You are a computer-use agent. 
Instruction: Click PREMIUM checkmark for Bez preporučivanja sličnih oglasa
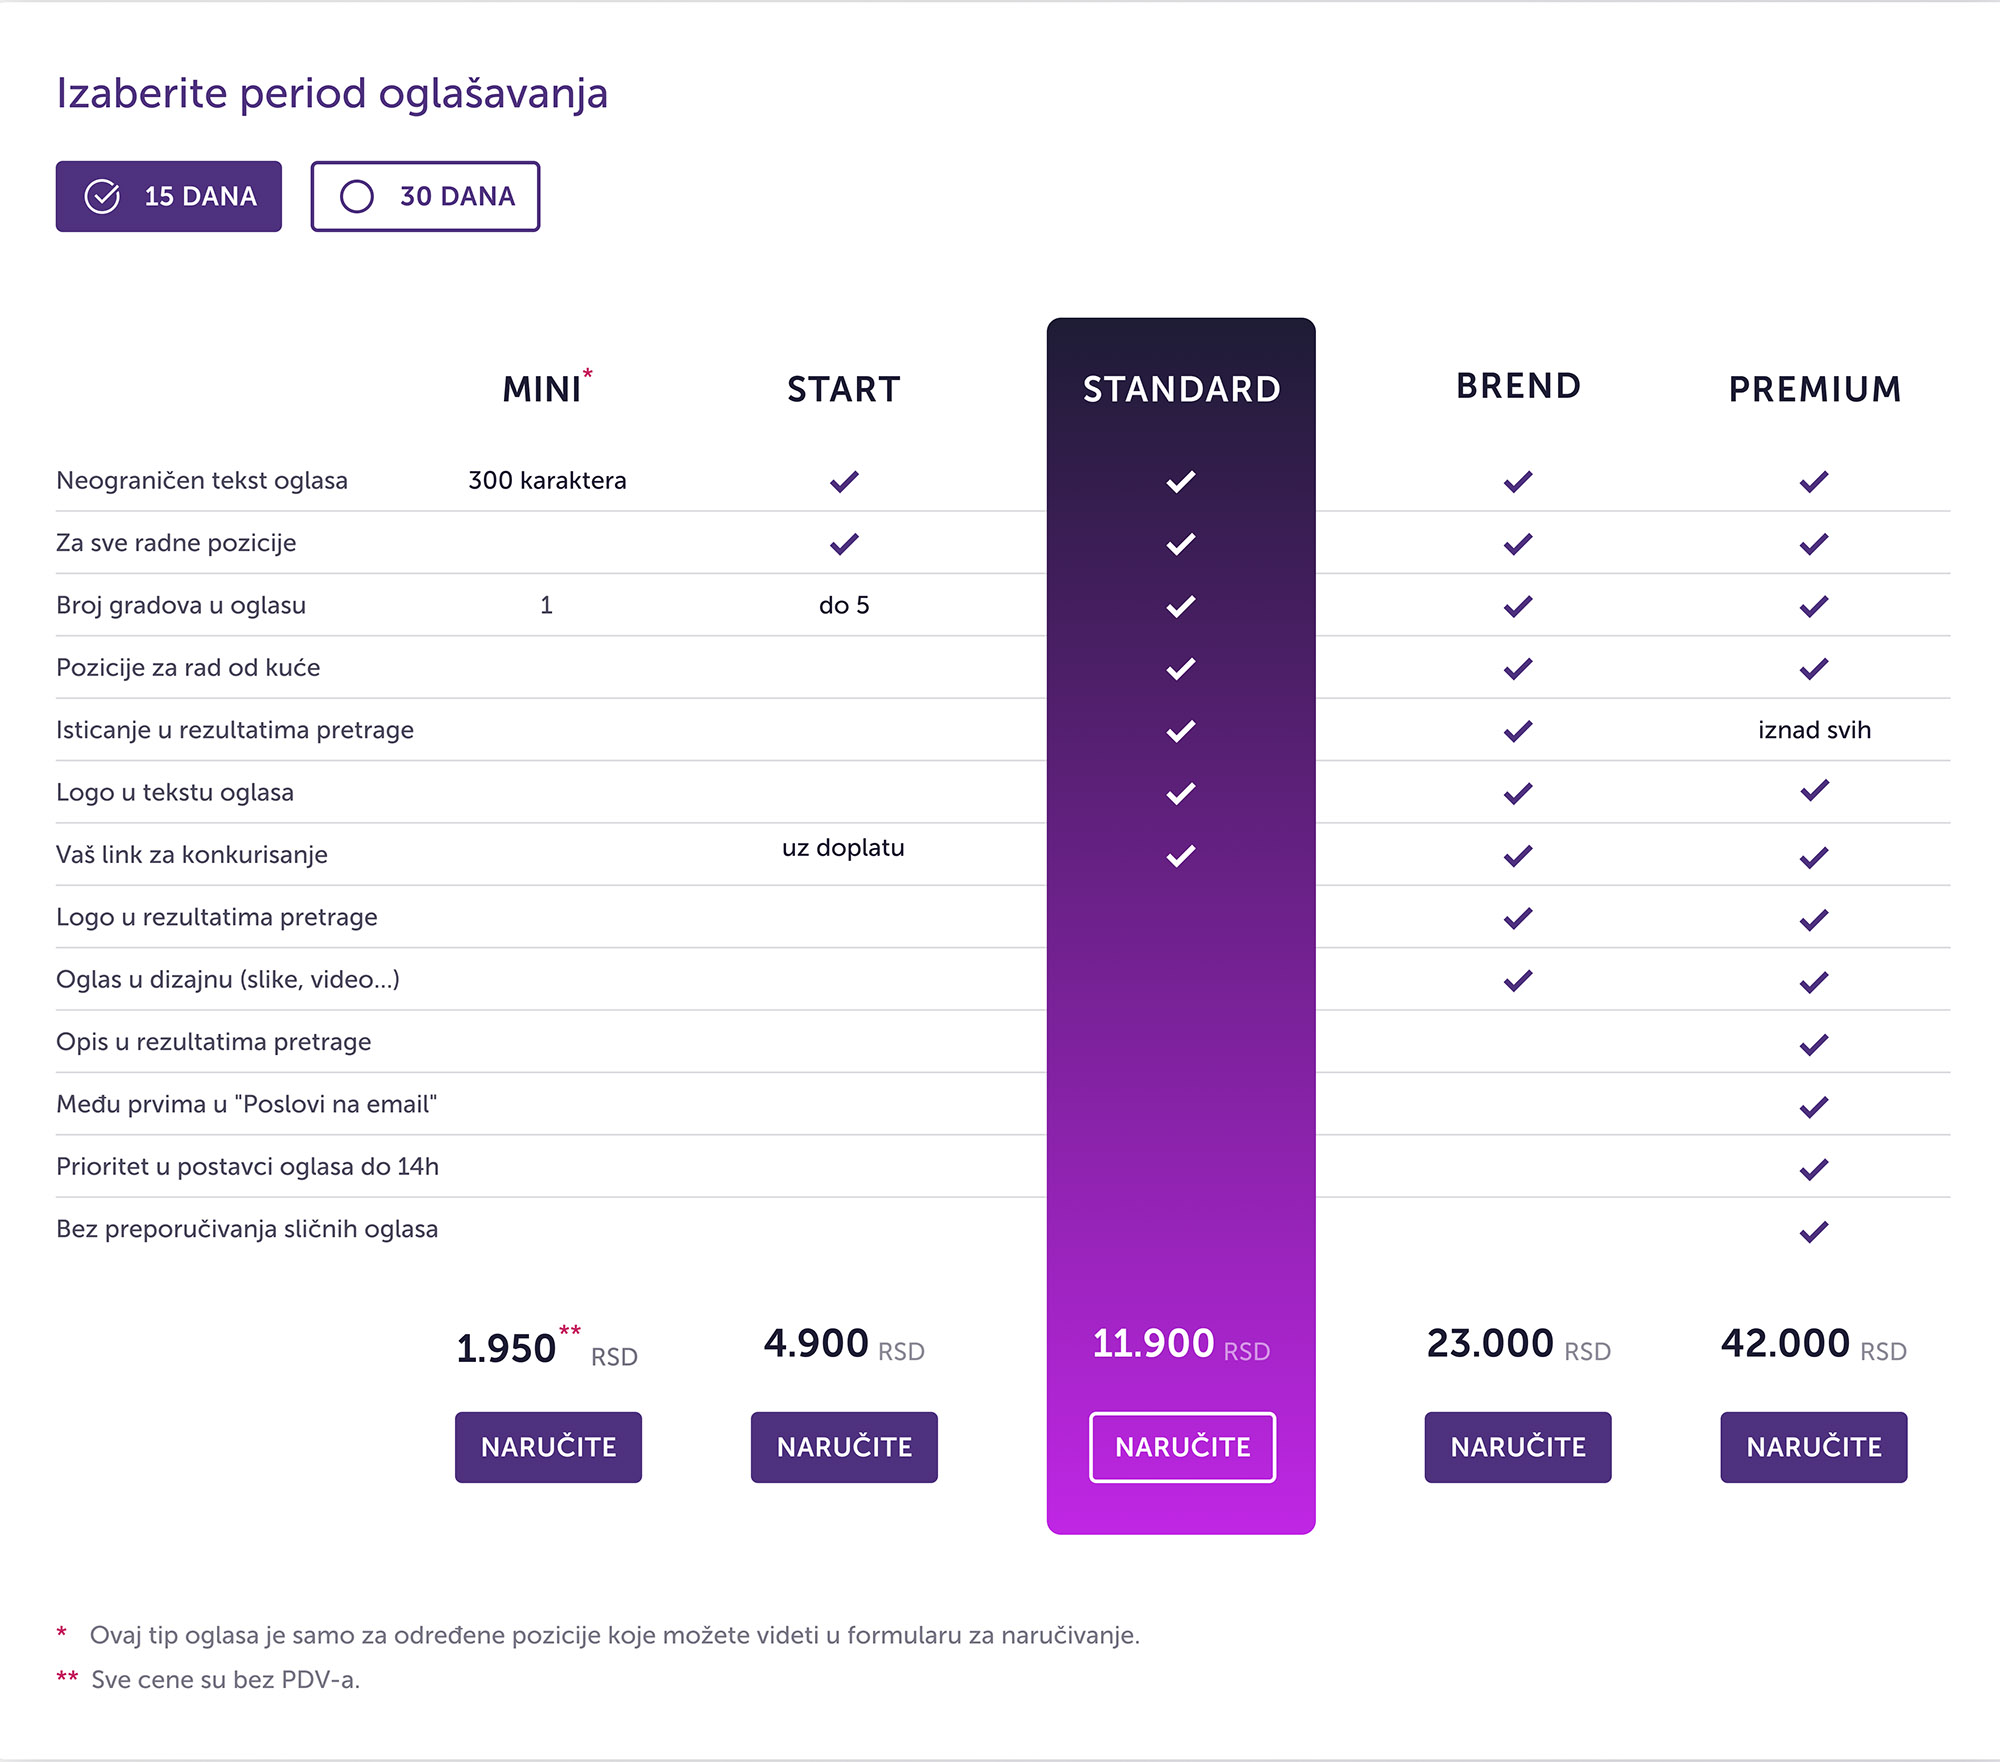pyautogui.click(x=1814, y=1231)
